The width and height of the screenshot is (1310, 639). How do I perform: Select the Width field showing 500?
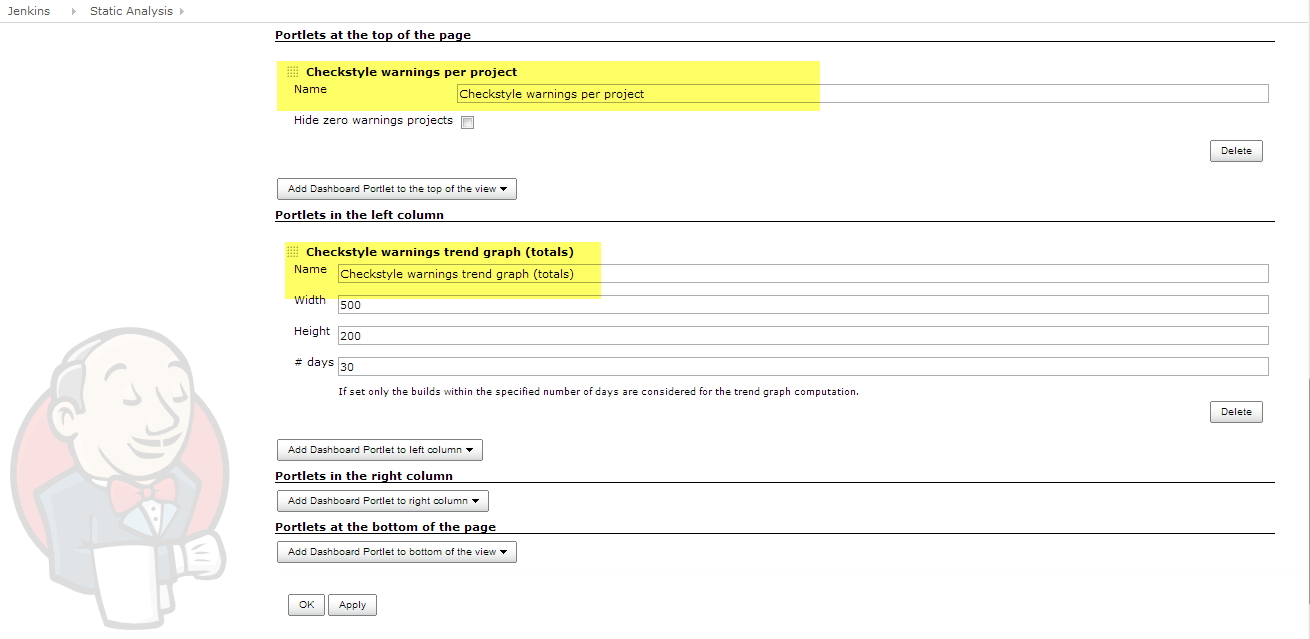(x=700, y=304)
